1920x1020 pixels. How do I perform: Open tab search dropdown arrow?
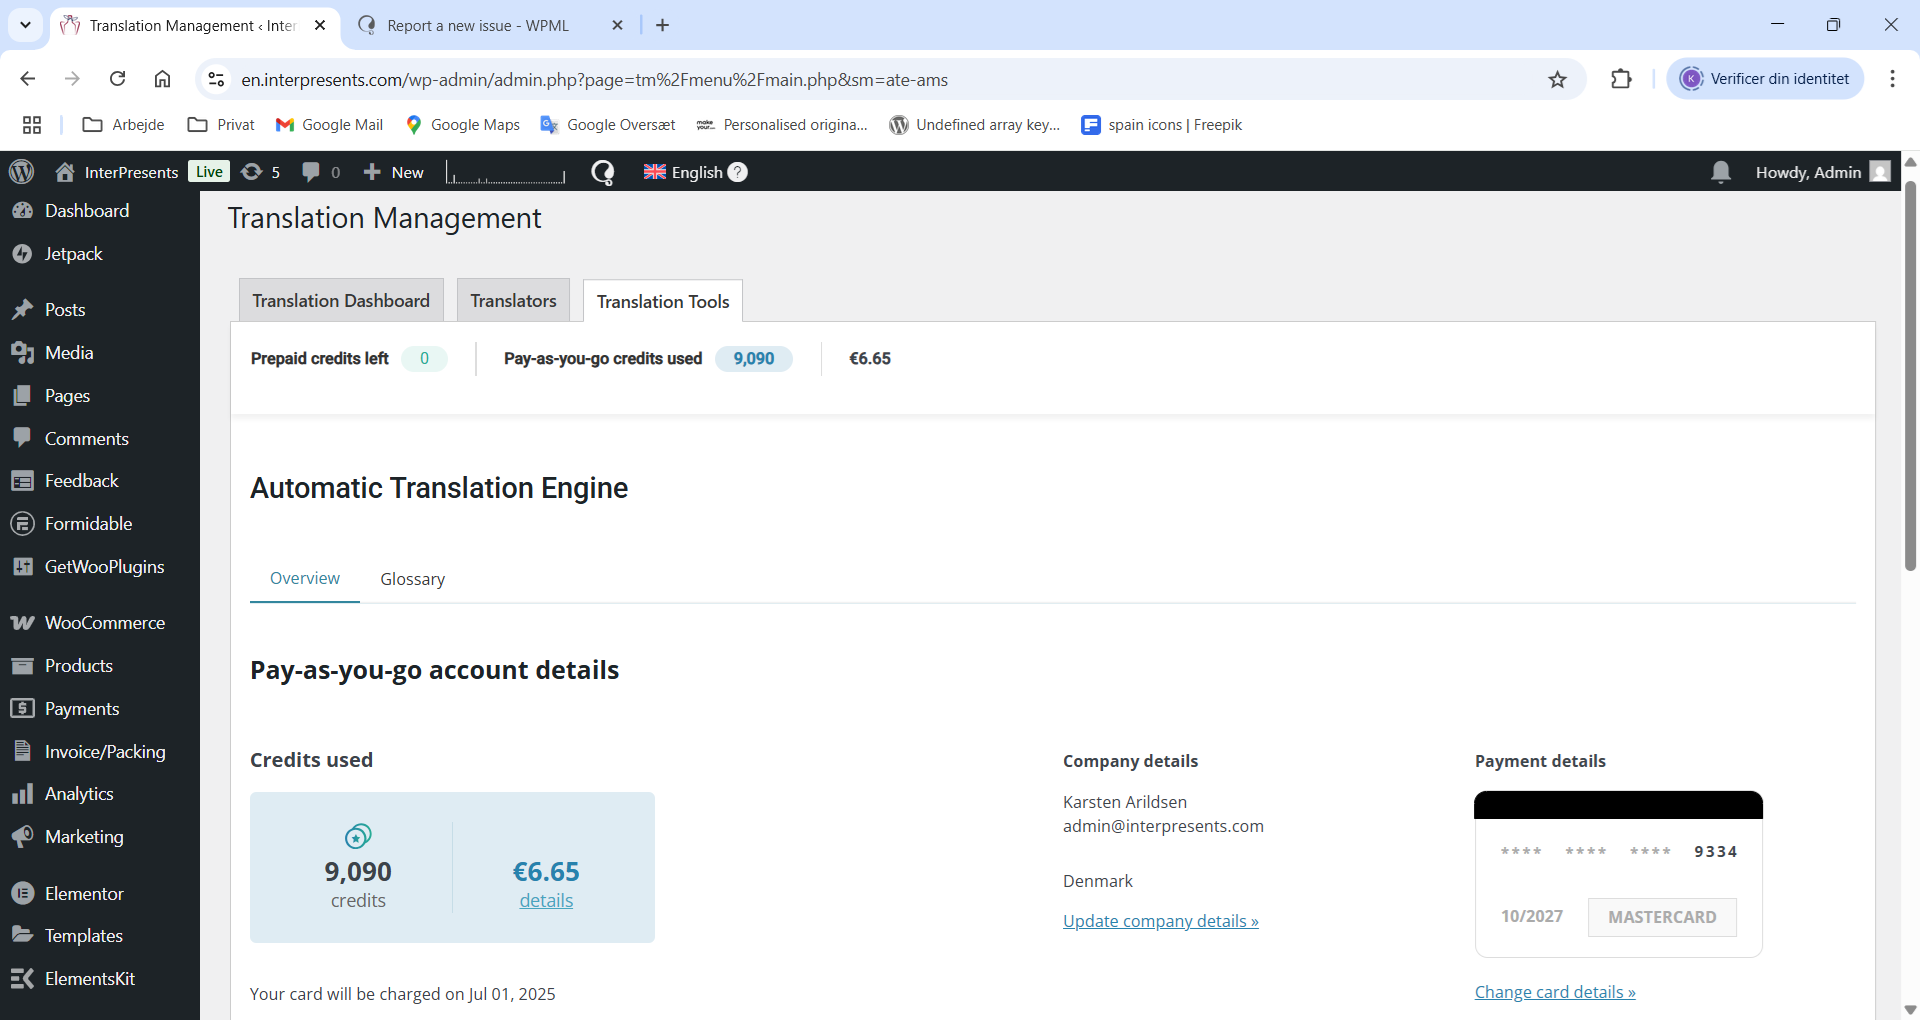point(25,25)
